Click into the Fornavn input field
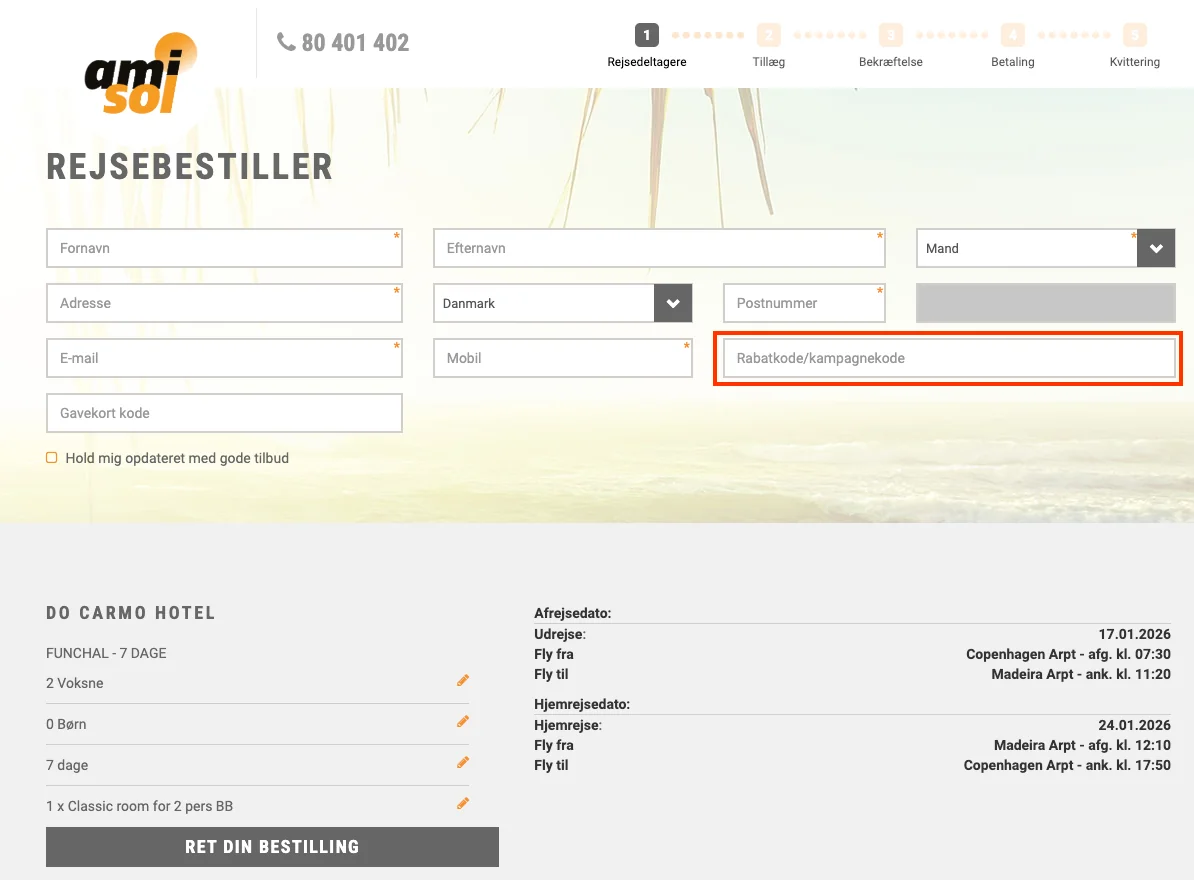Image resolution: width=1194 pixels, height=880 pixels. click(x=224, y=249)
